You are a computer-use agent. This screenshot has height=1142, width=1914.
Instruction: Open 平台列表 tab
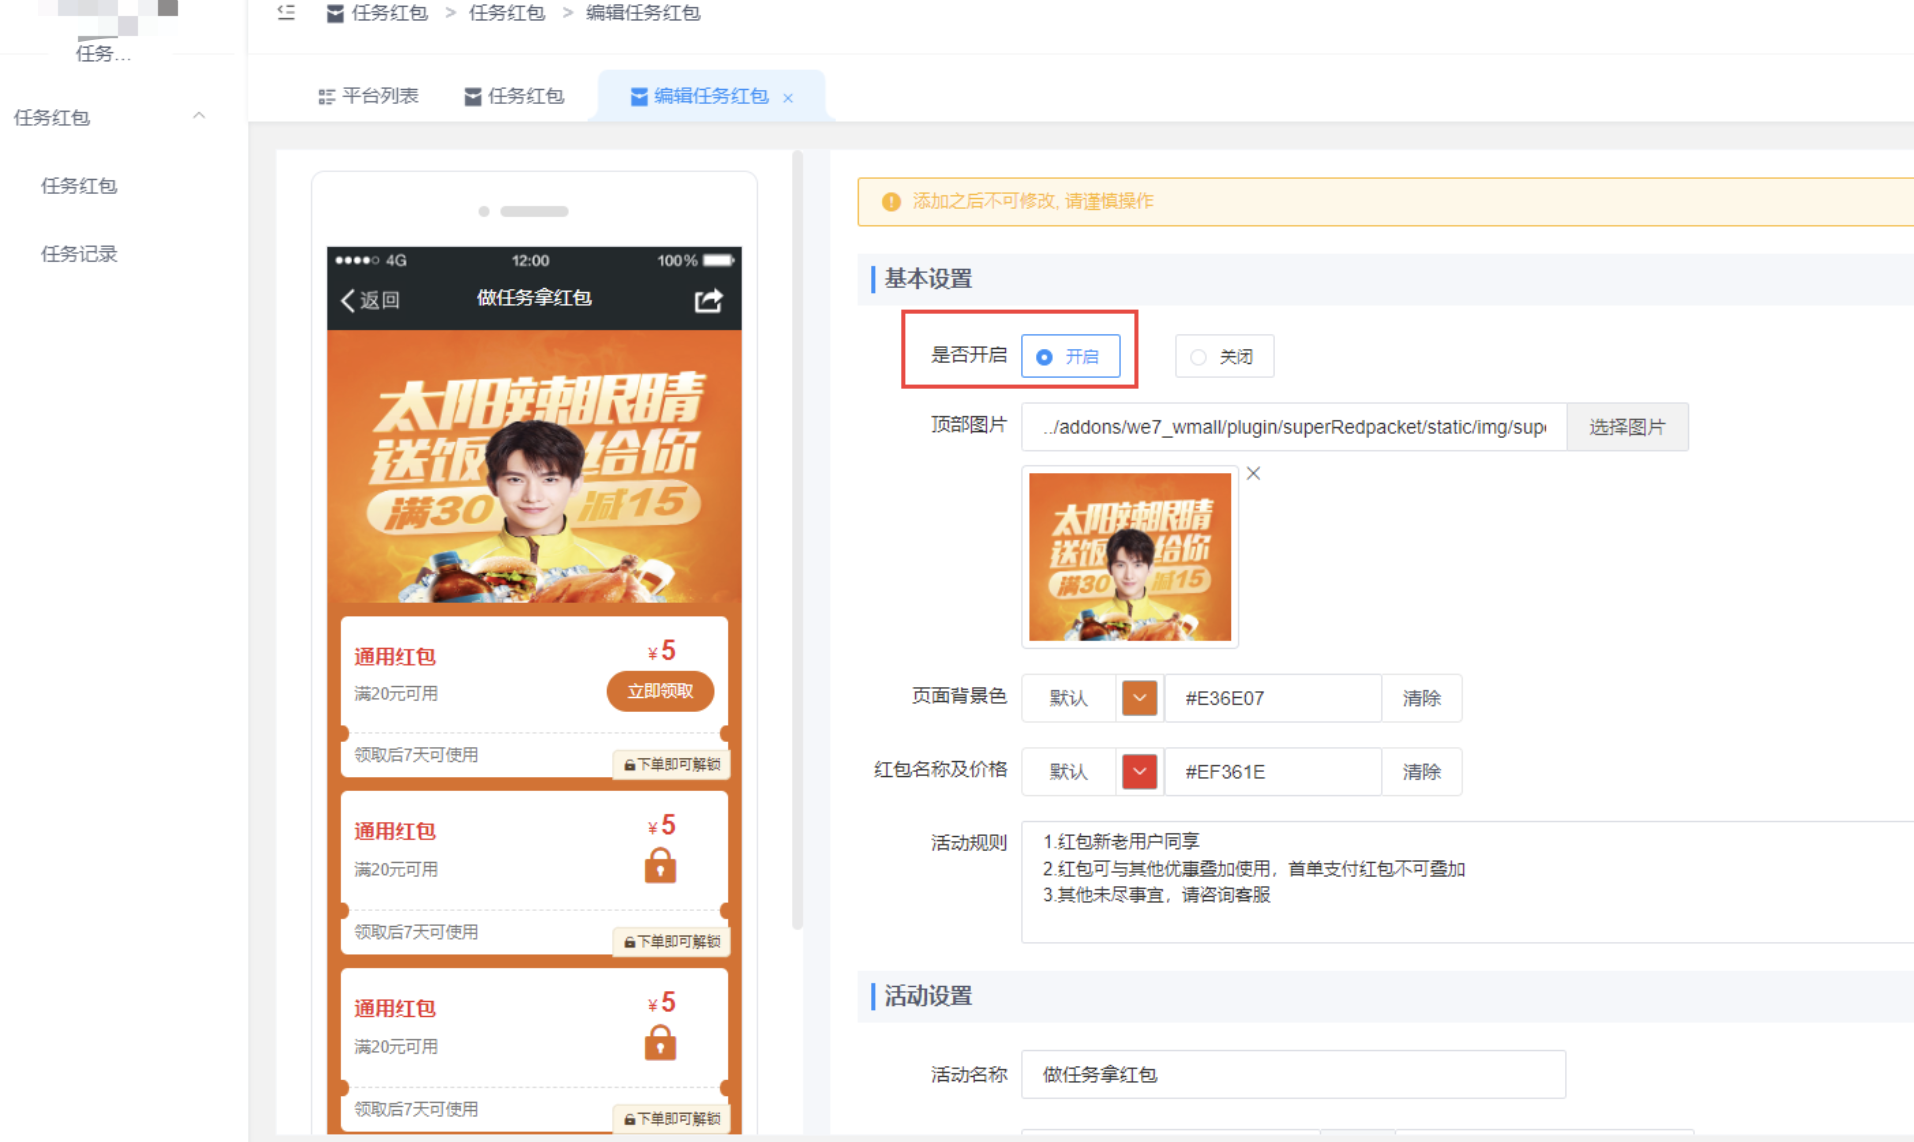368,96
